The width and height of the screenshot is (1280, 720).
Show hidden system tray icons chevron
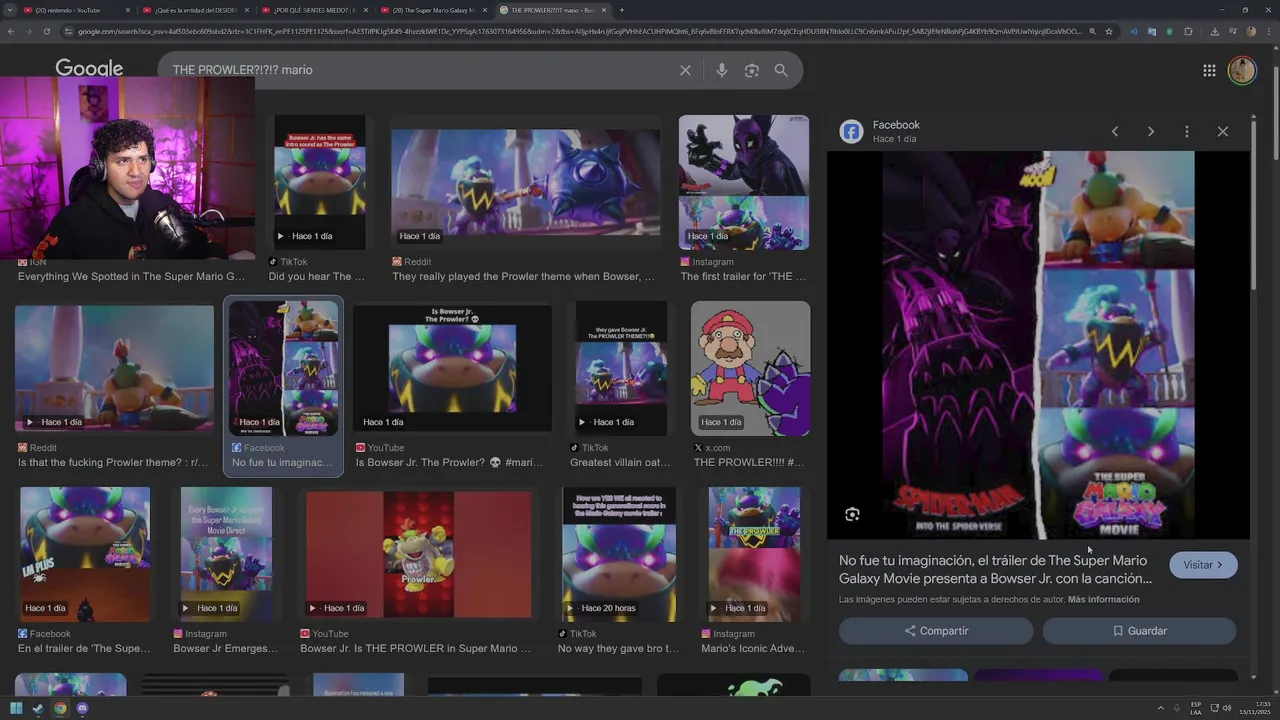(x=1161, y=708)
